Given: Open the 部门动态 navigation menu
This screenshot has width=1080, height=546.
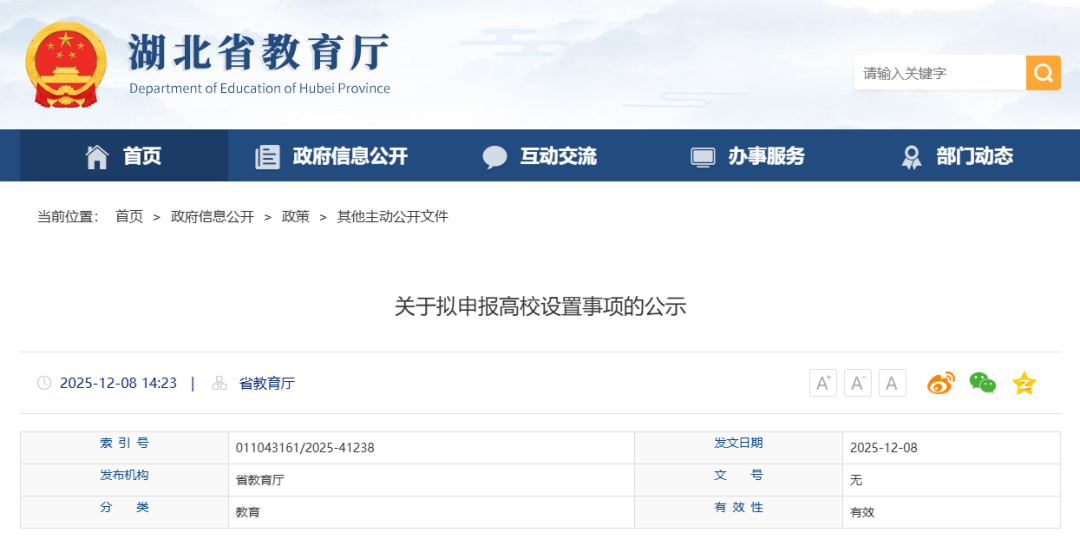Looking at the screenshot, I should click(x=956, y=156).
